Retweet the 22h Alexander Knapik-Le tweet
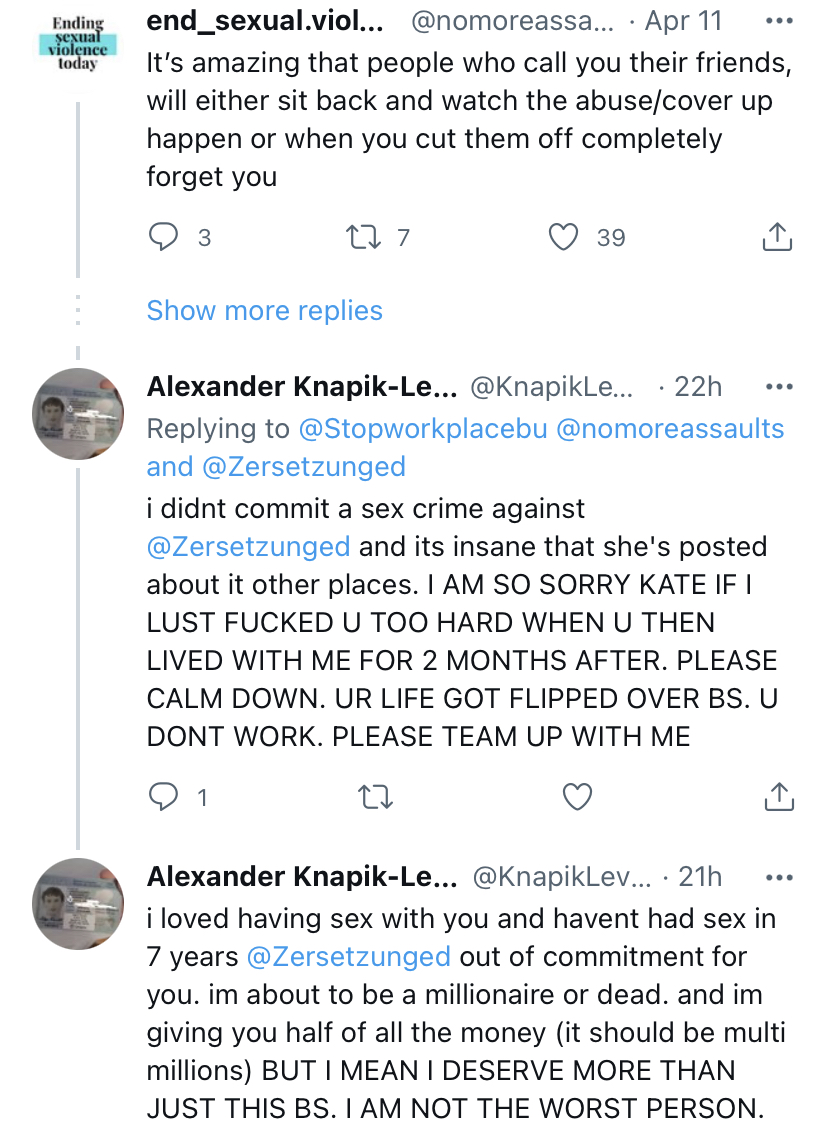 [x=376, y=796]
